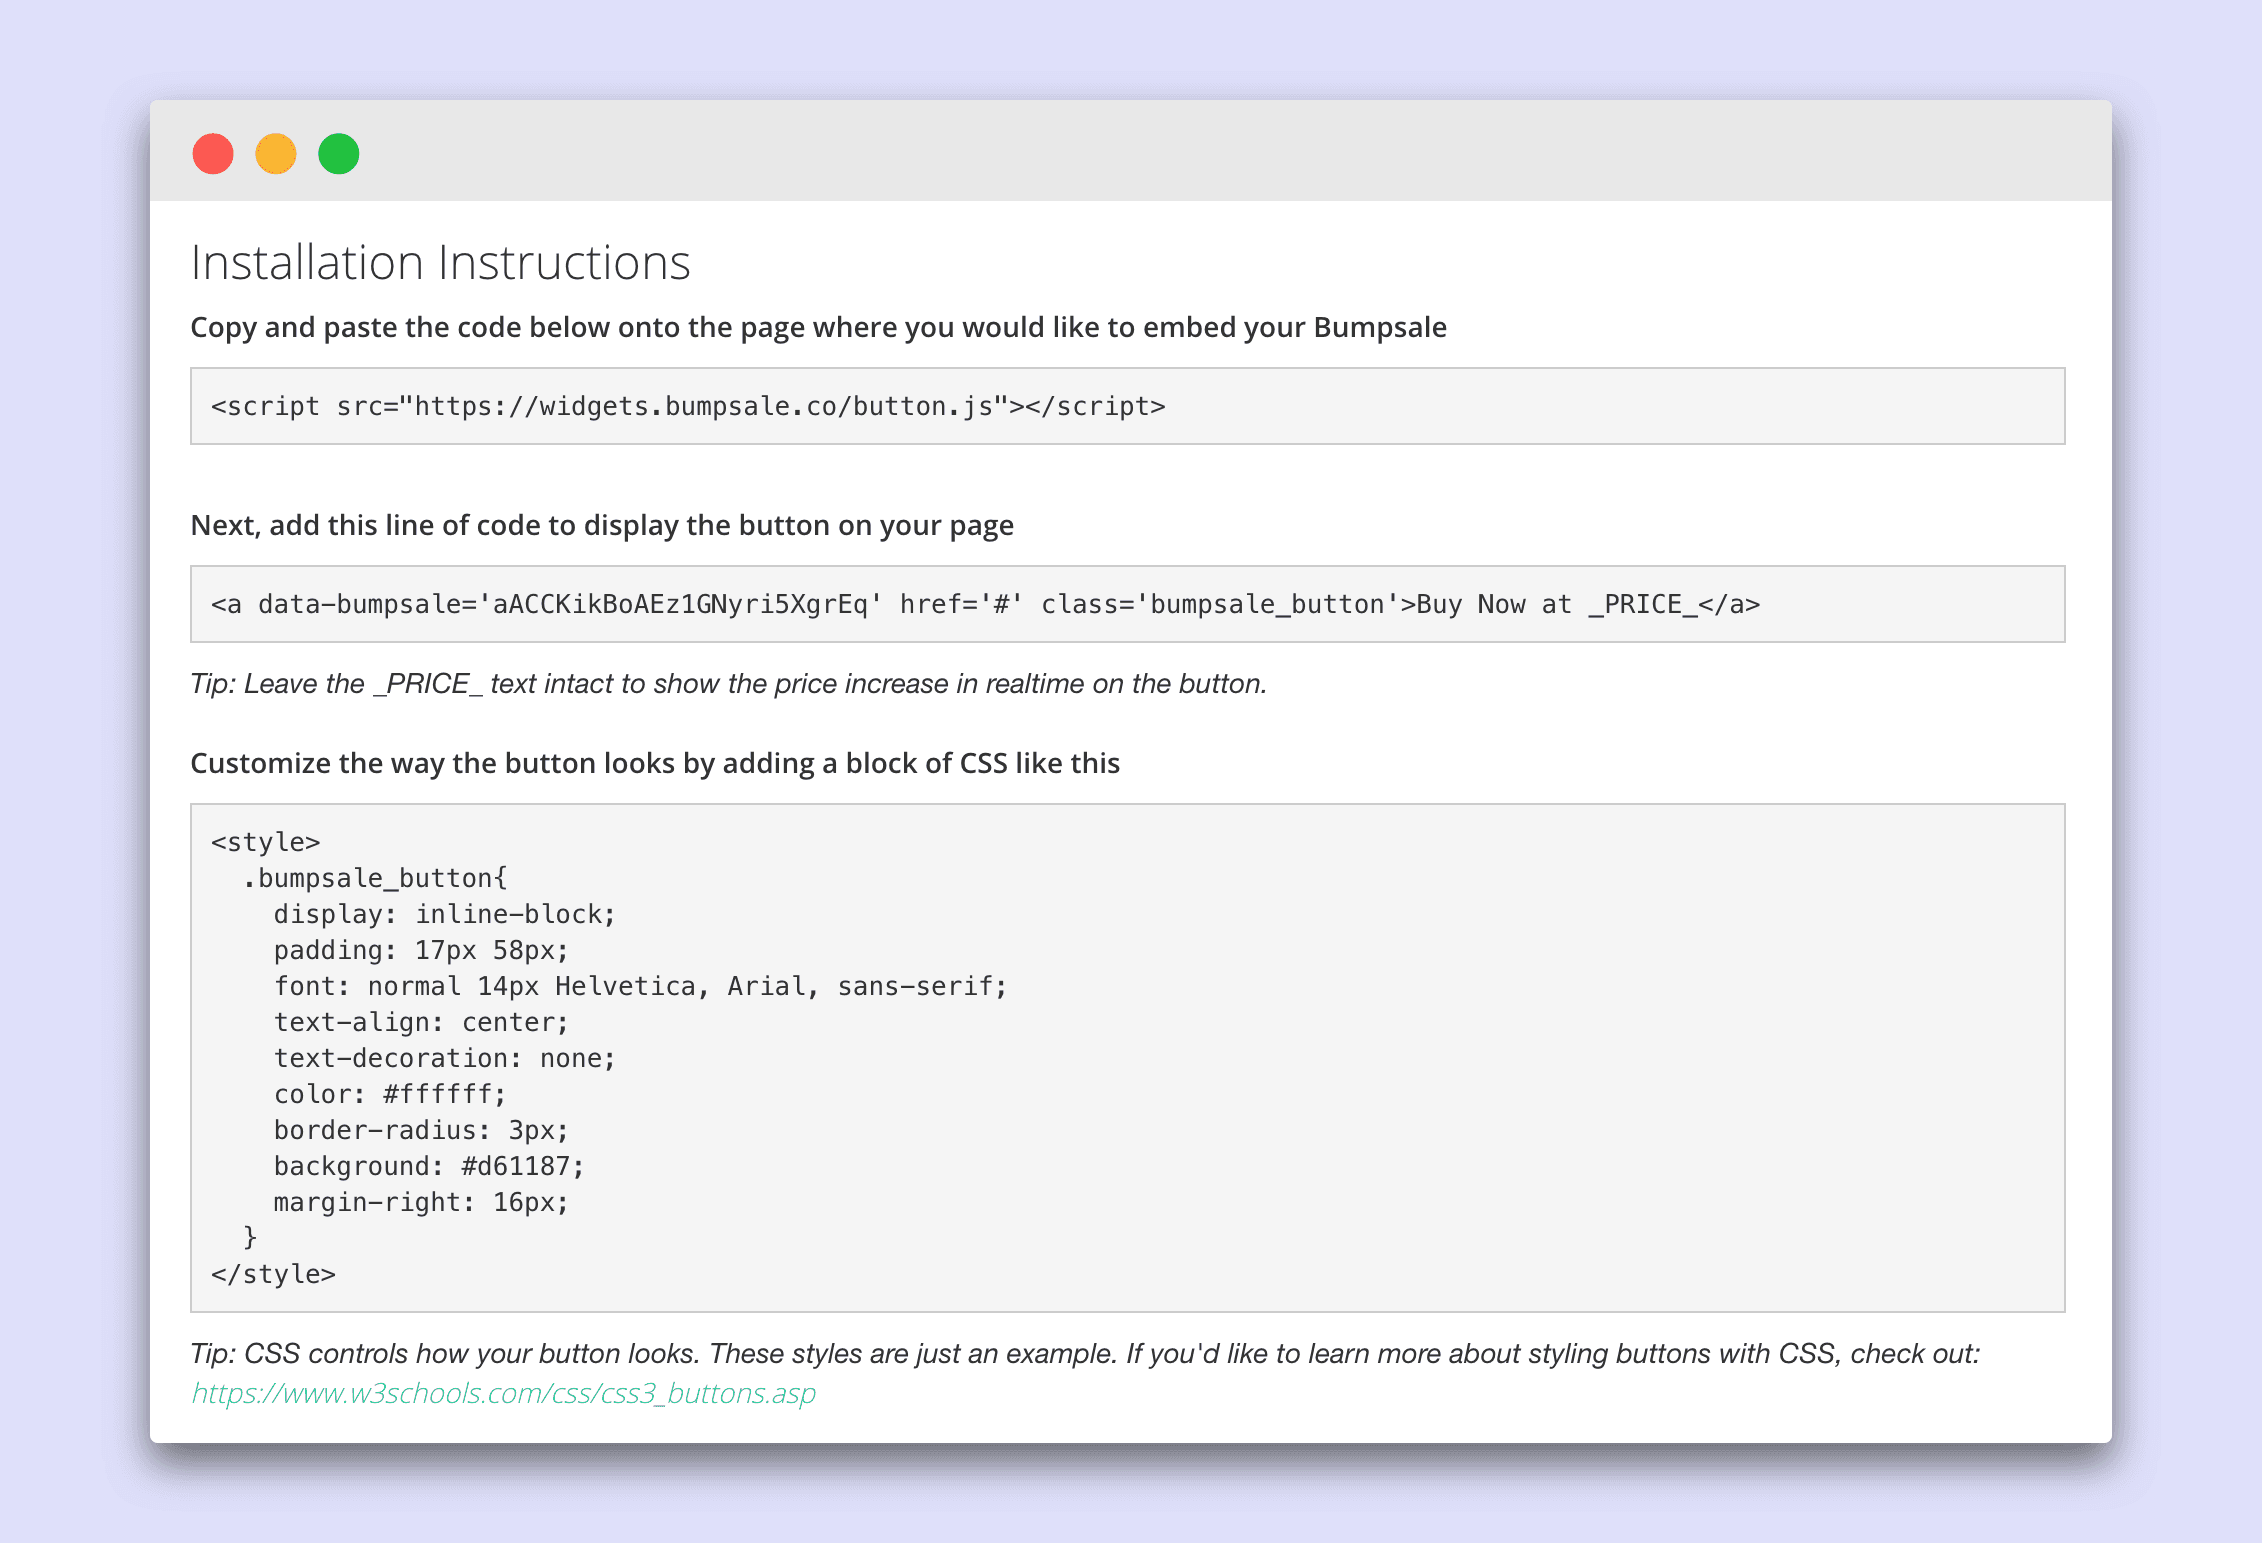Viewport: 2262px width, 1543px height.
Task: Click the green maximize window dot
Action: point(339,154)
